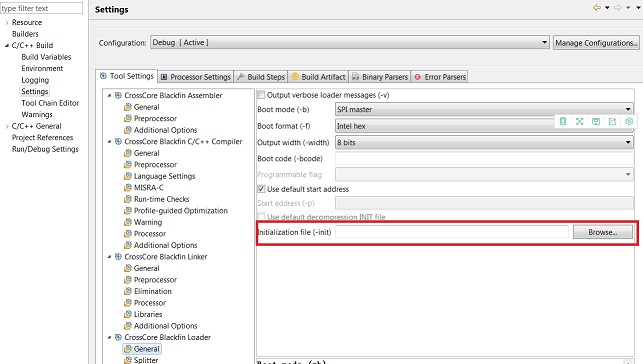Open the Boot mode dropdown
Image resolution: width=643 pixels, height=364 pixels.
(484, 109)
